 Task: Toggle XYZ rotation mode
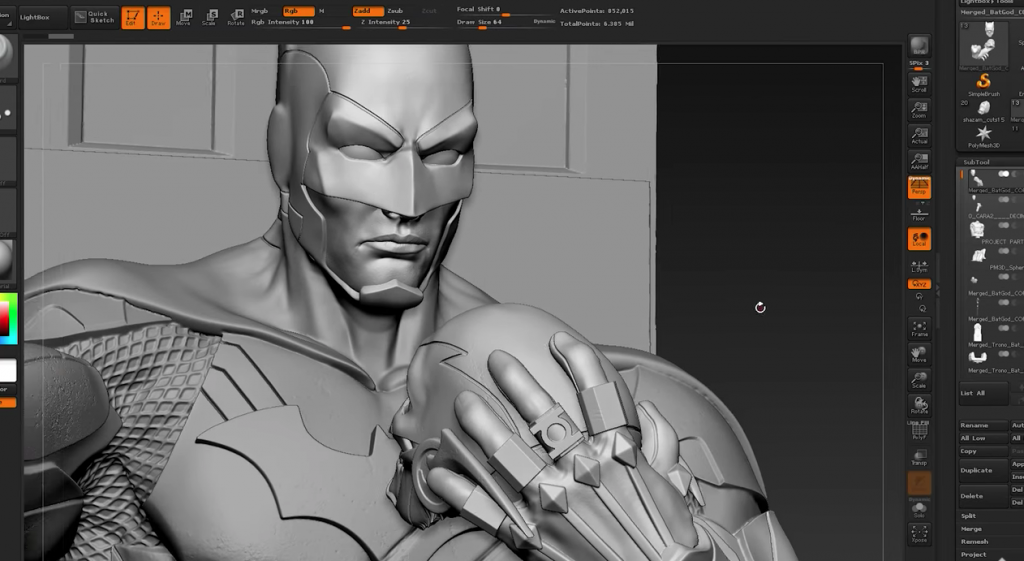click(x=920, y=284)
